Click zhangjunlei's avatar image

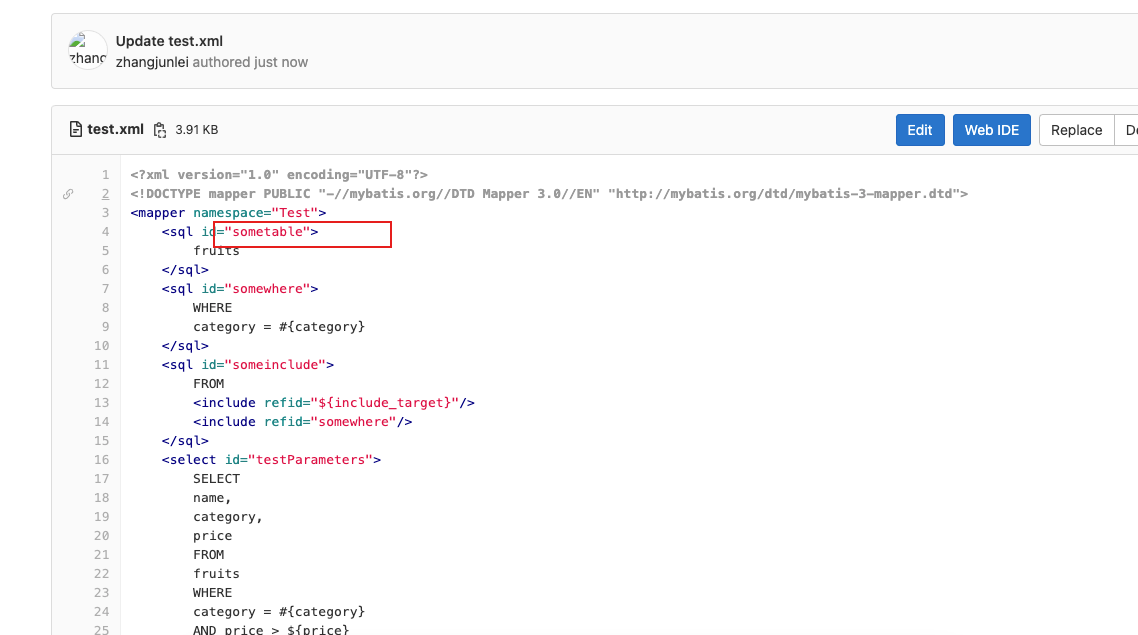click(x=87, y=49)
